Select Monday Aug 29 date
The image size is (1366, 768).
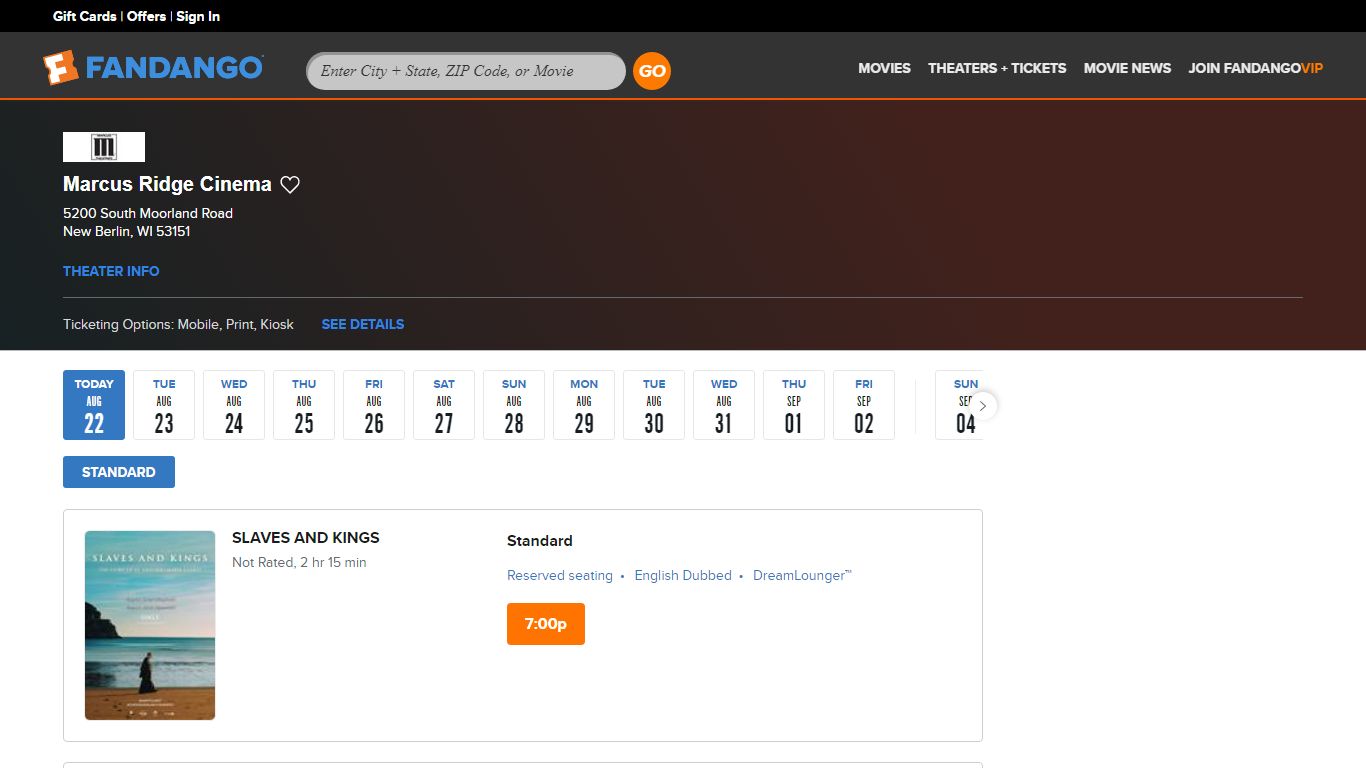point(584,405)
